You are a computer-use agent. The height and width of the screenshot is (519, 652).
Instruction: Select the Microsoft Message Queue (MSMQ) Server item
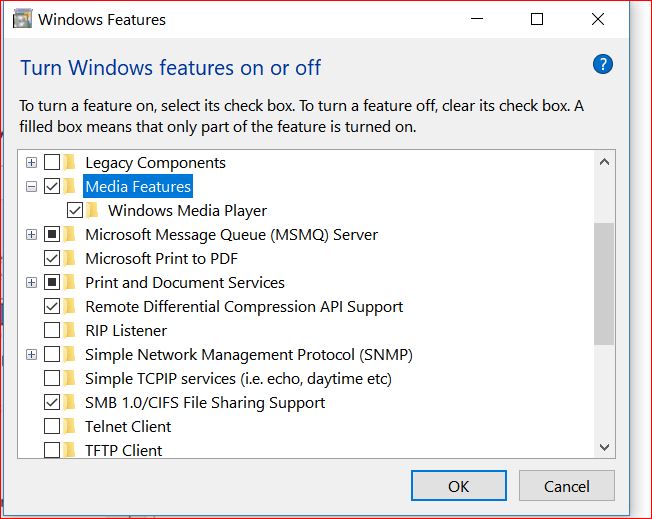tap(231, 235)
